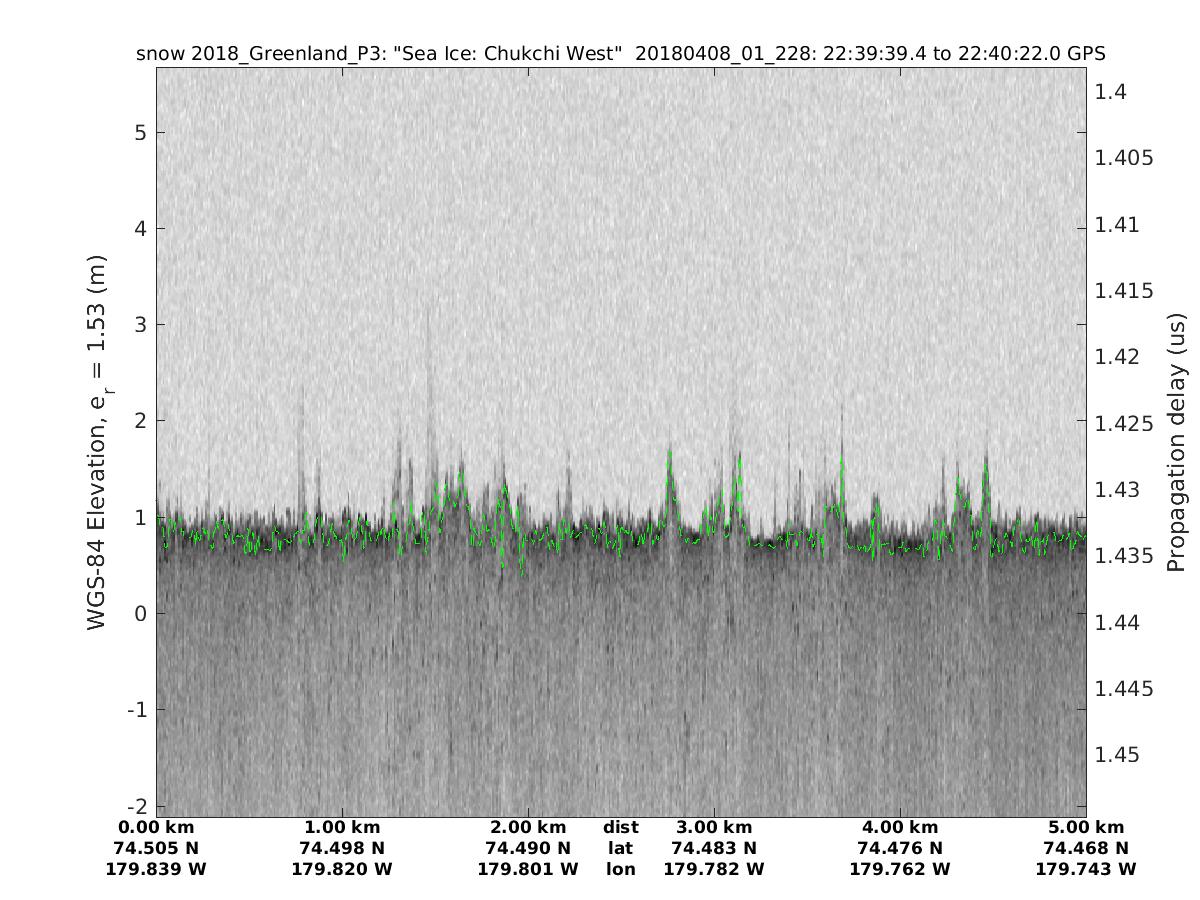
Task: Click the 'lat' legend label below axis
Action: (621, 849)
